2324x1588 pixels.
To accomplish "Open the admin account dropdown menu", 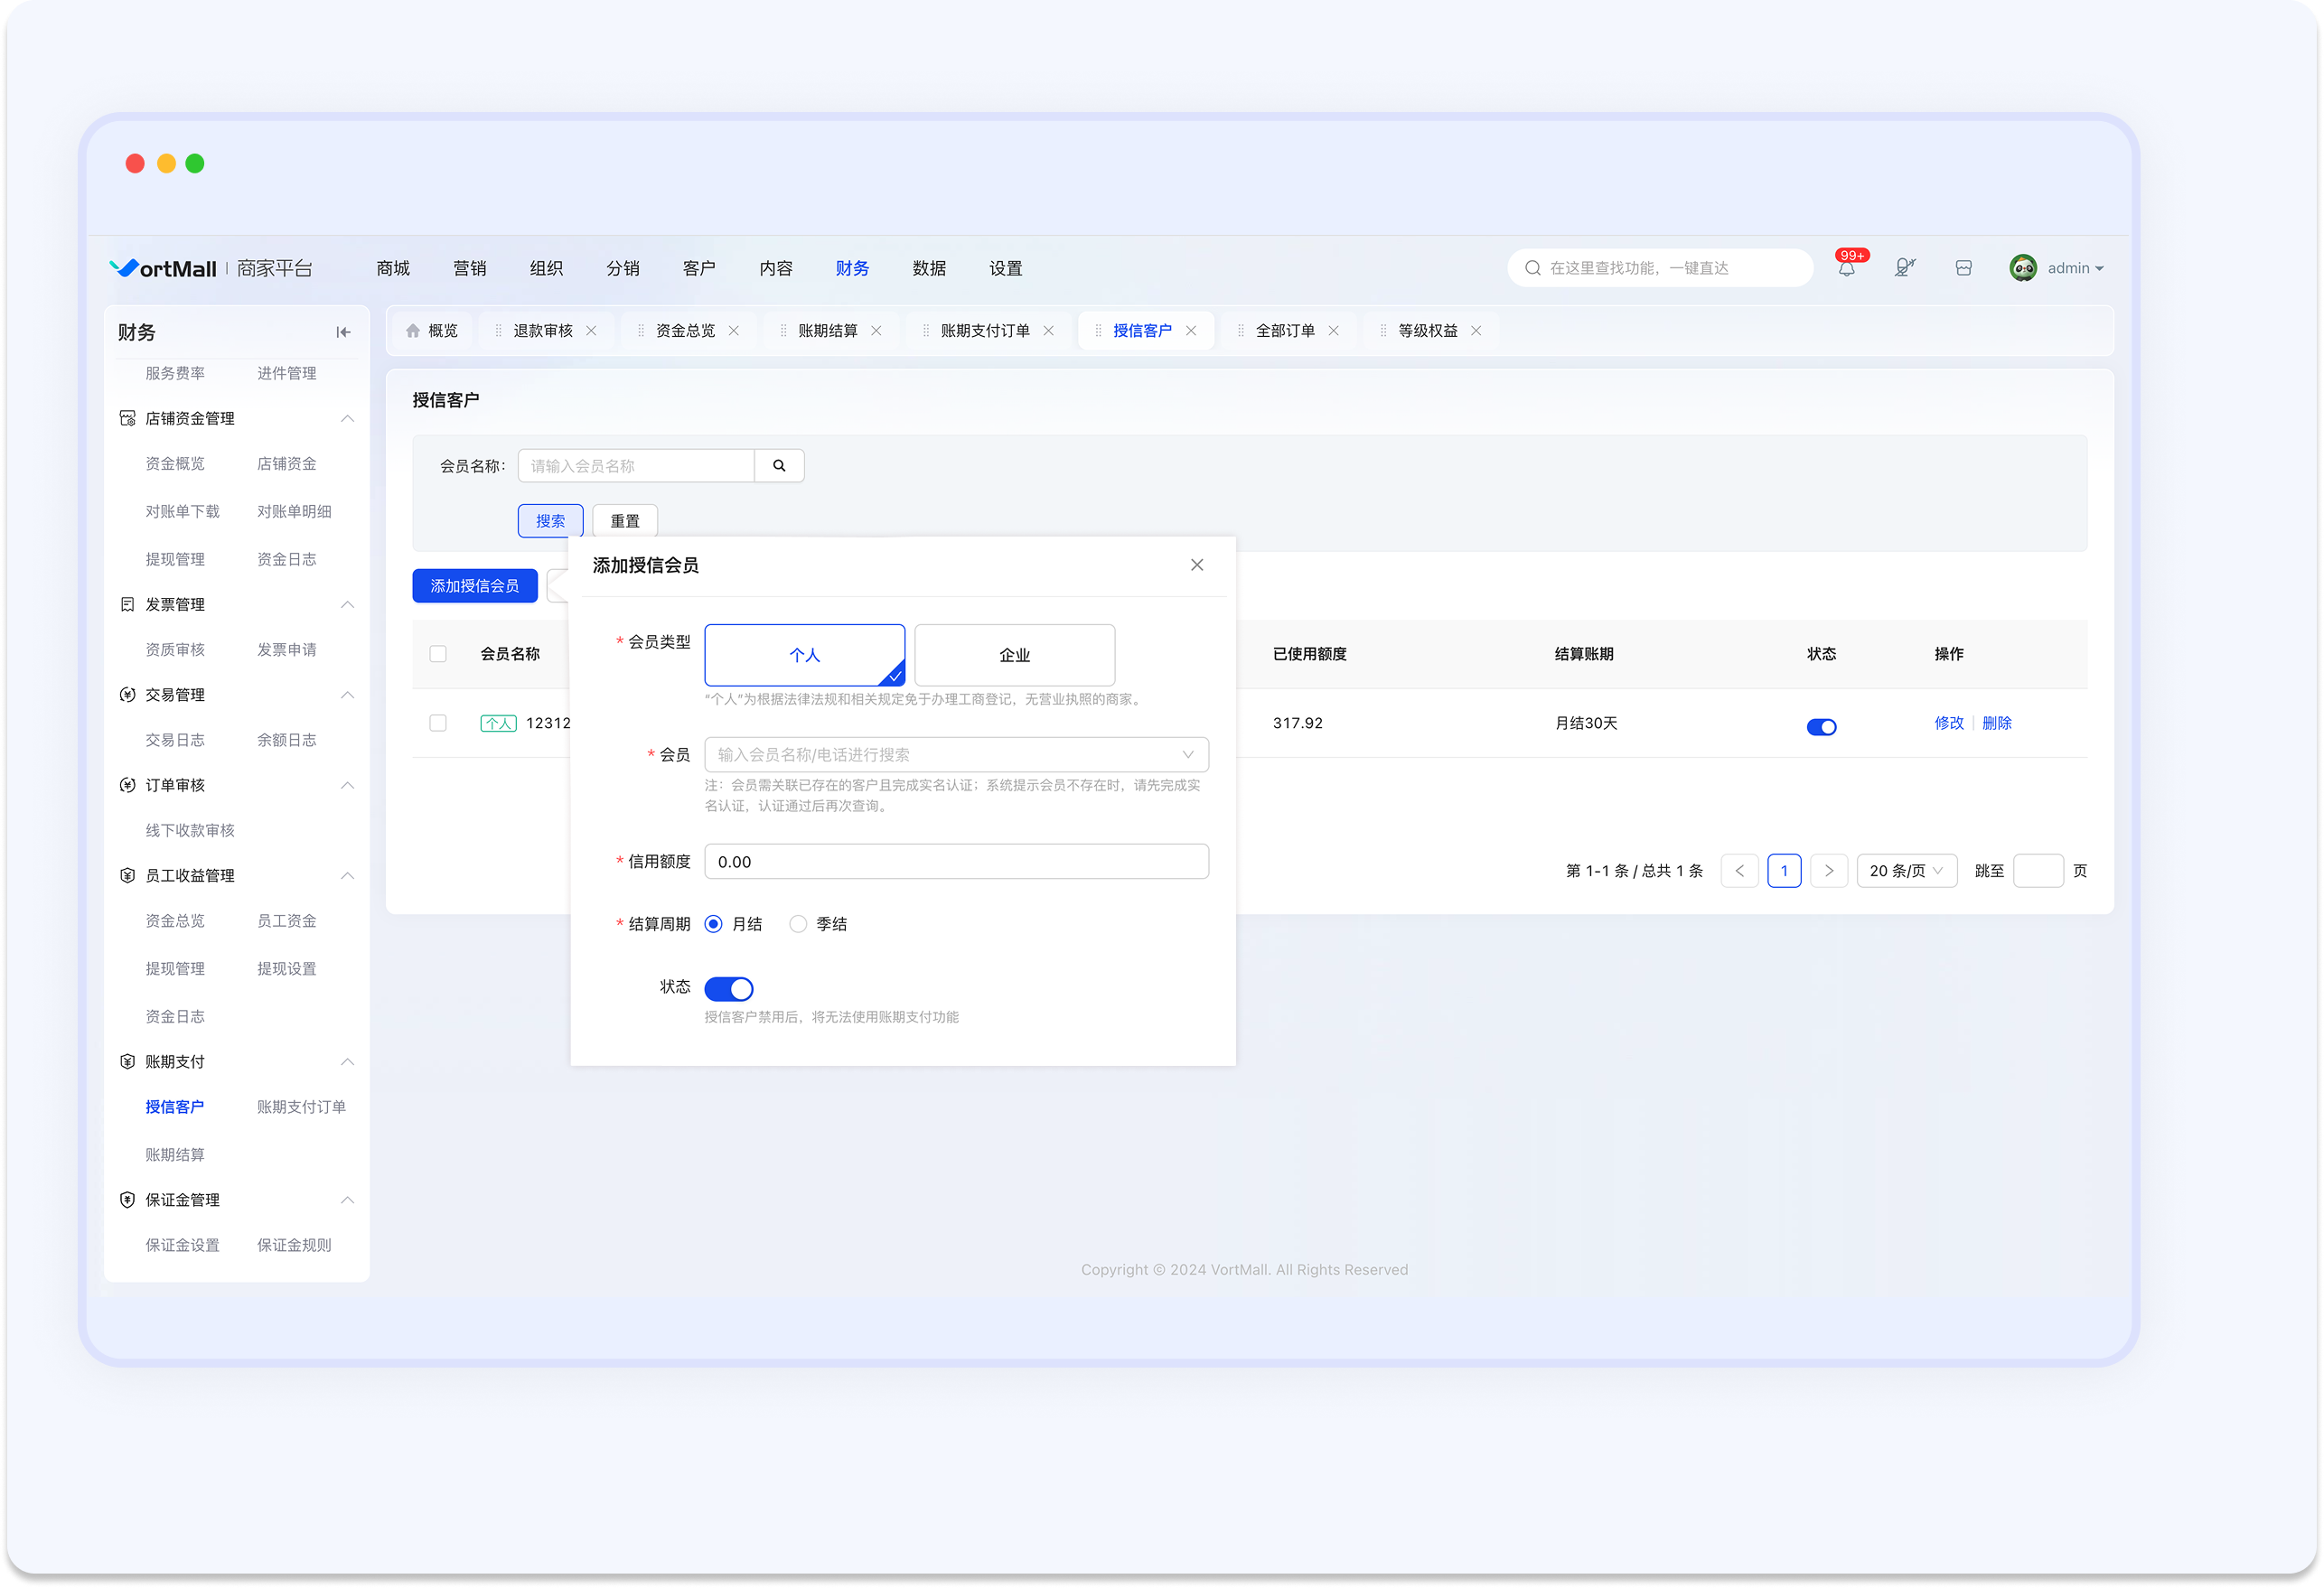I will (x=2075, y=268).
